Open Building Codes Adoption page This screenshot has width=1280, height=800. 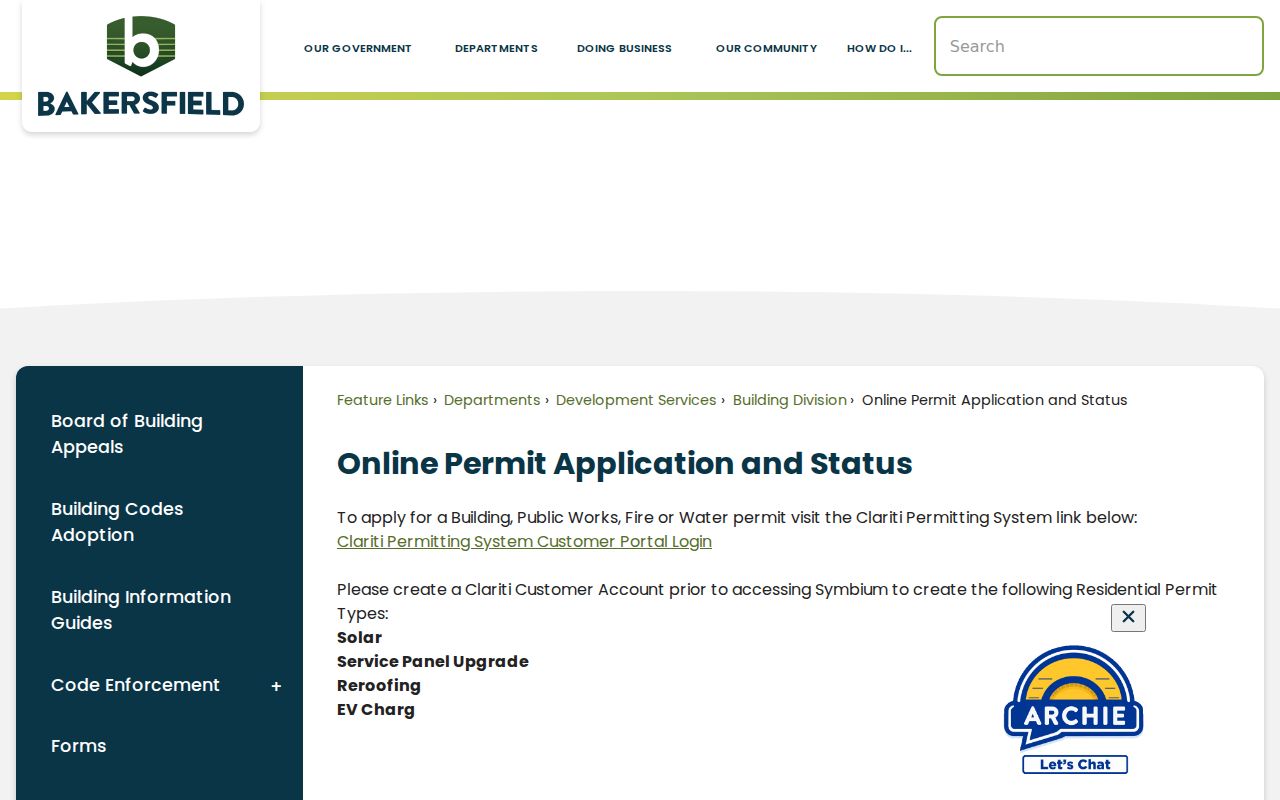[117, 522]
